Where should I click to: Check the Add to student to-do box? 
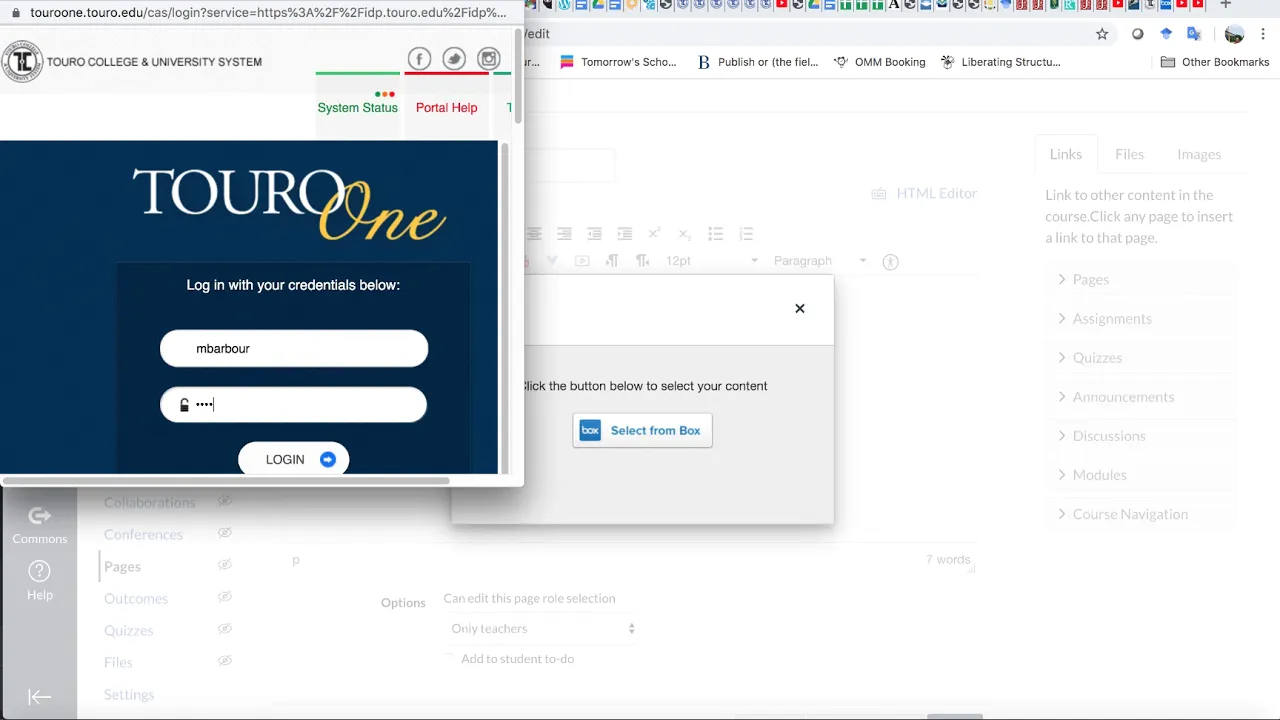click(x=449, y=659)
